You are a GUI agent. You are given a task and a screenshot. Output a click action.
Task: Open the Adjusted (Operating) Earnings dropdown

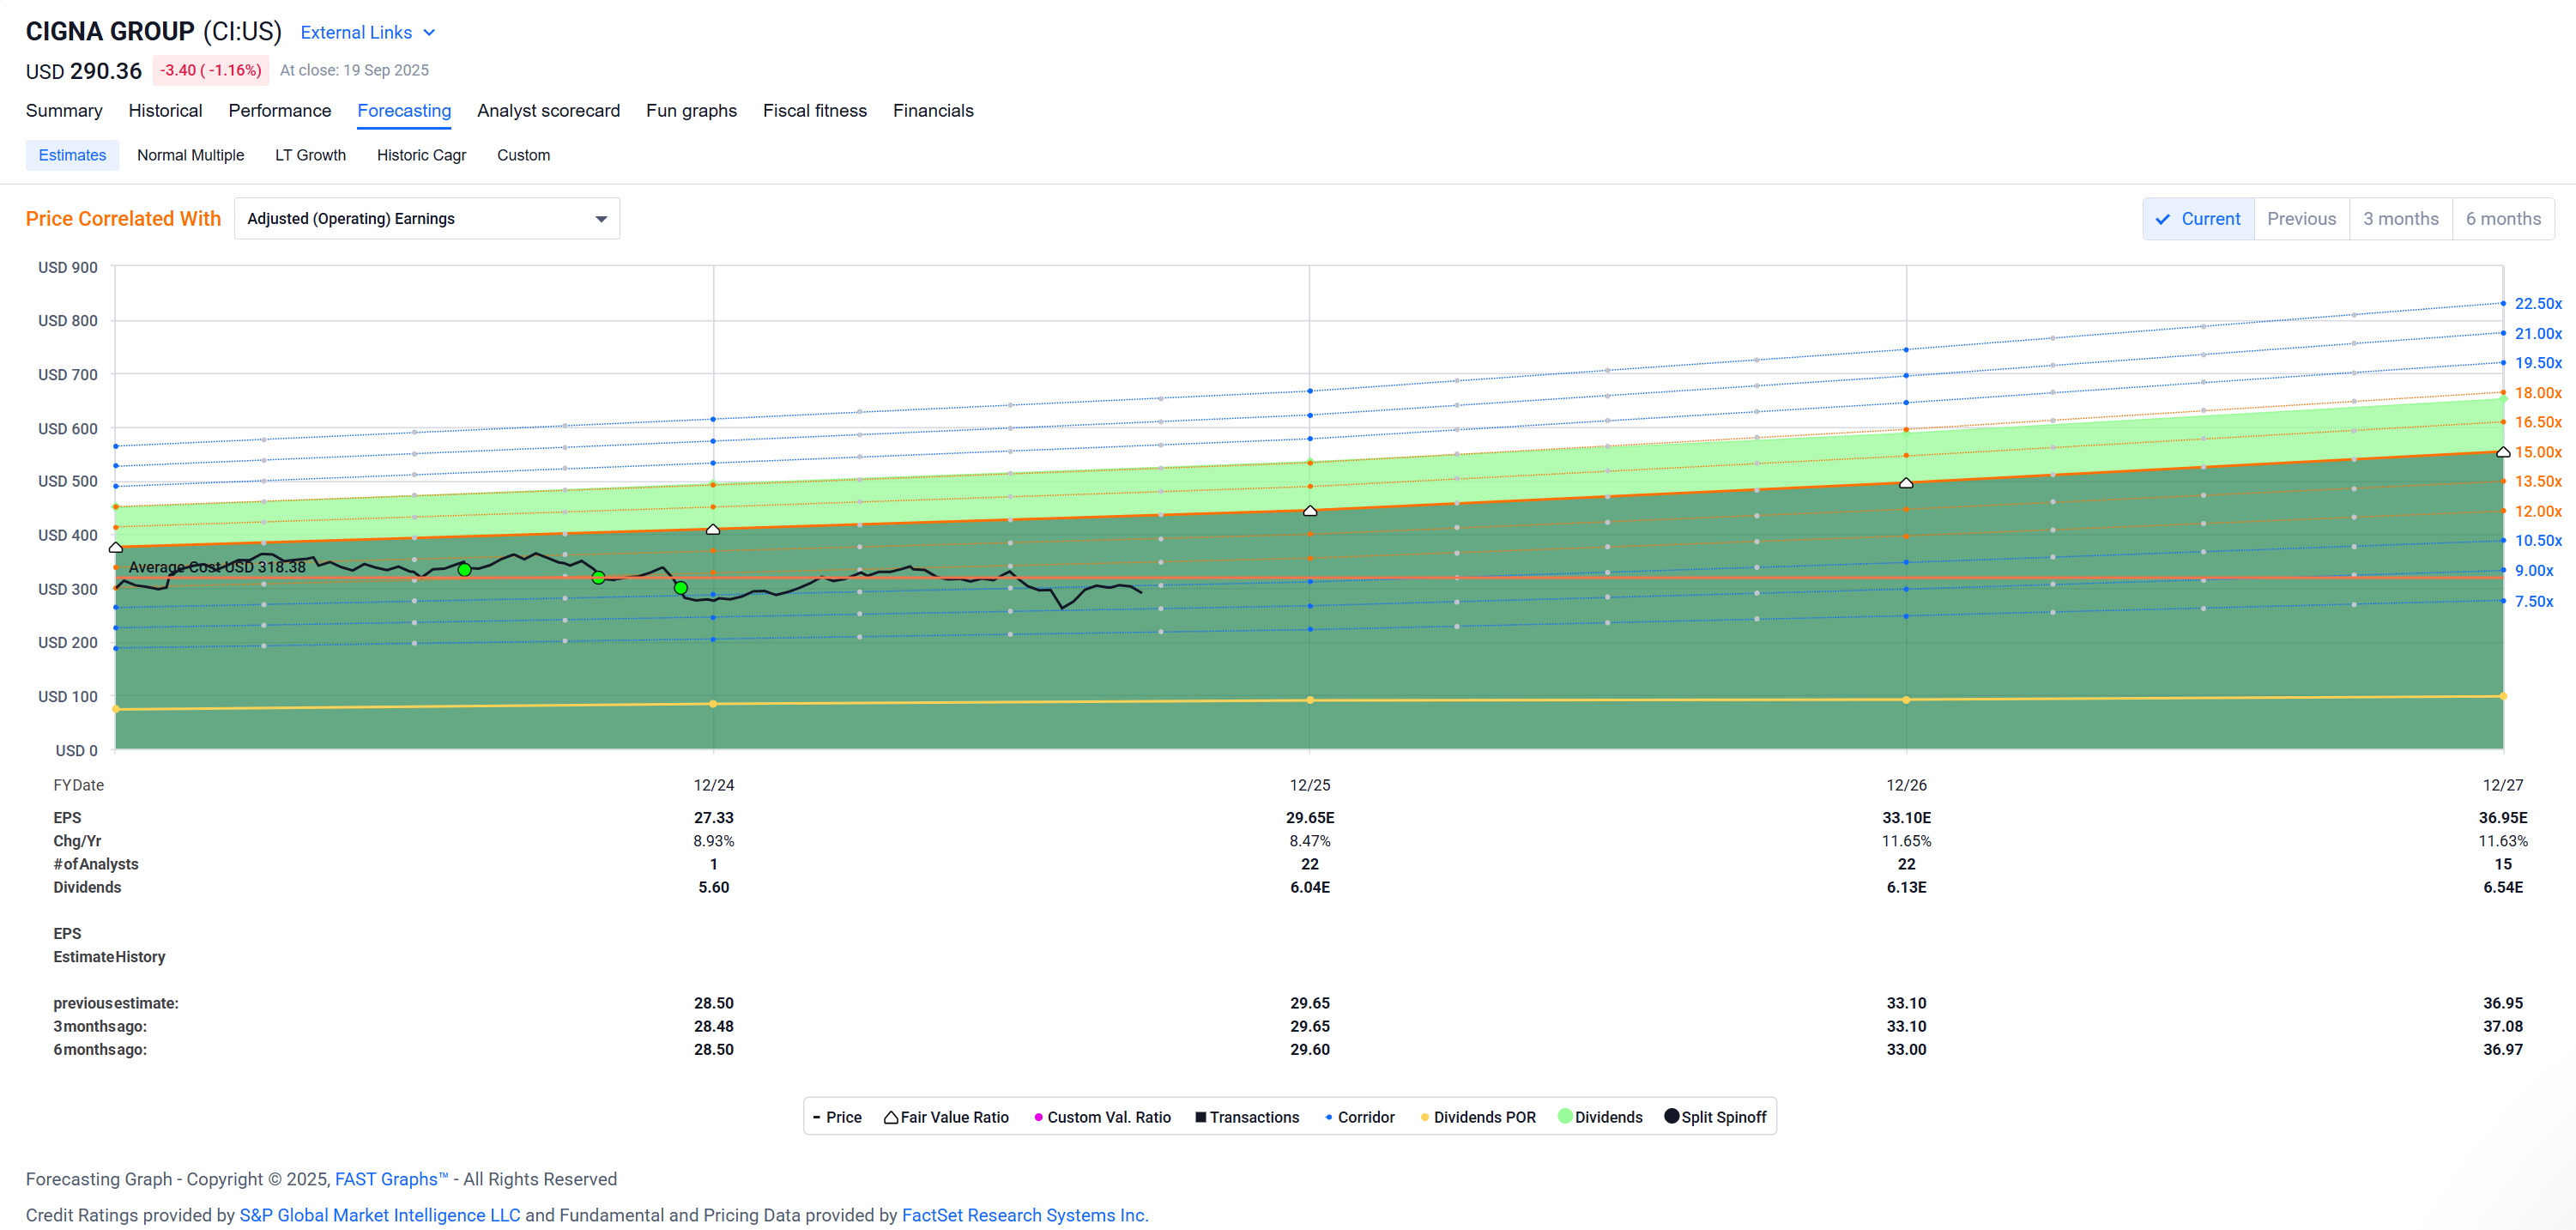tap(427, 219)
